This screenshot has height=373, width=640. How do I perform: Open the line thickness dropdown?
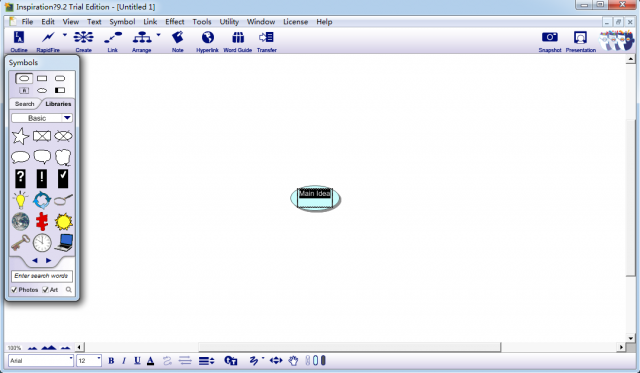point(207,360)
